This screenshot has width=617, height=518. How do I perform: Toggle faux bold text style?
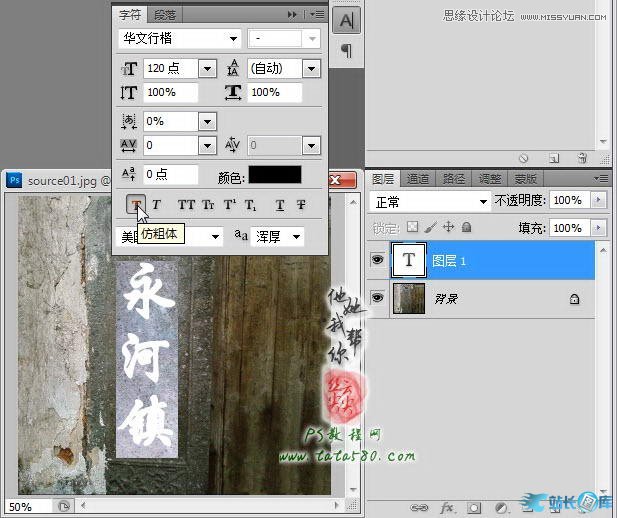137,204
